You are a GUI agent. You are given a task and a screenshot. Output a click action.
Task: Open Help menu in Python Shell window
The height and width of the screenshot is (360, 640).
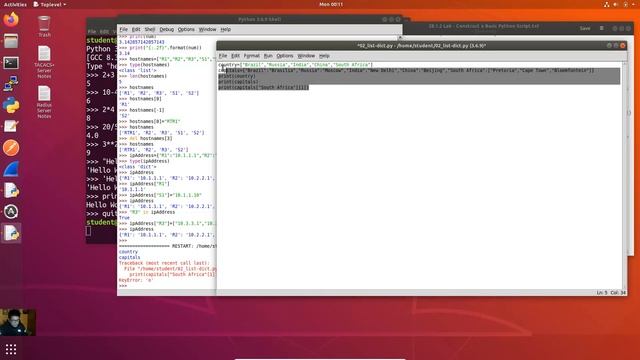pyautogui.click(x=226, y=29)
